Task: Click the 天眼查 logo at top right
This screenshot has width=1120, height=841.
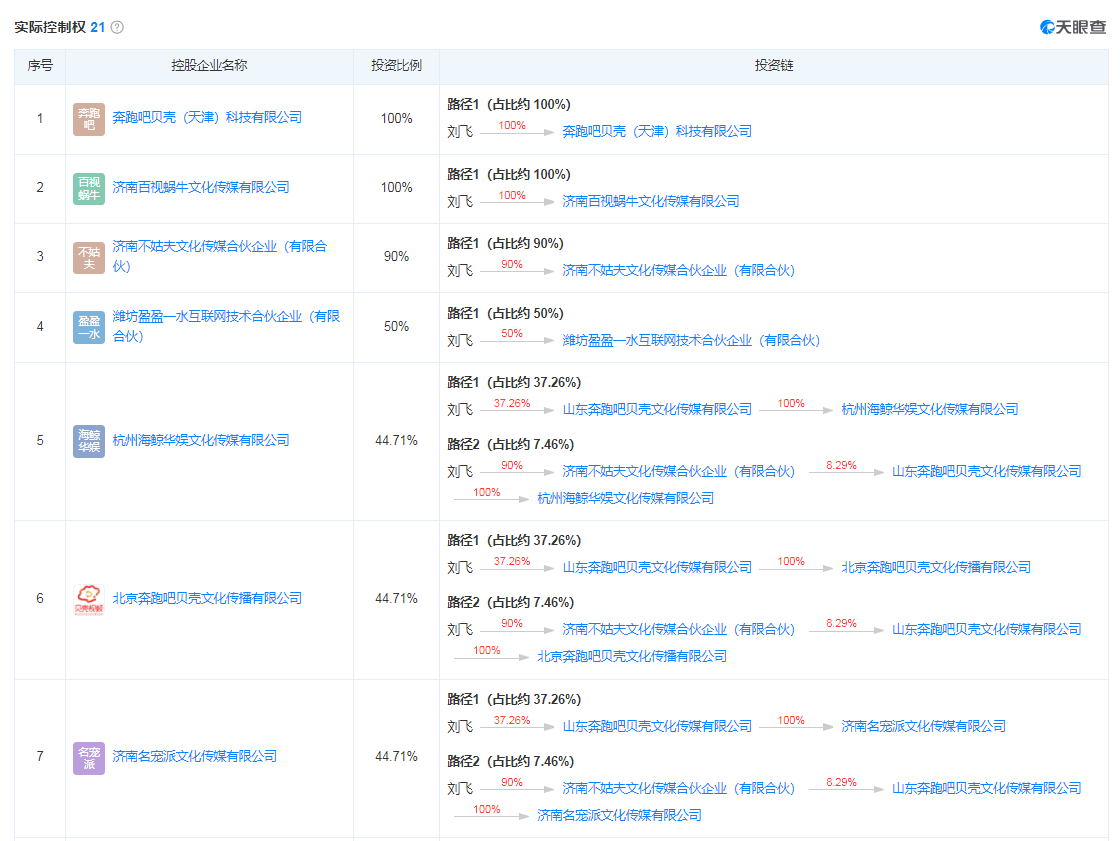Action: [x=1073, y=29]
